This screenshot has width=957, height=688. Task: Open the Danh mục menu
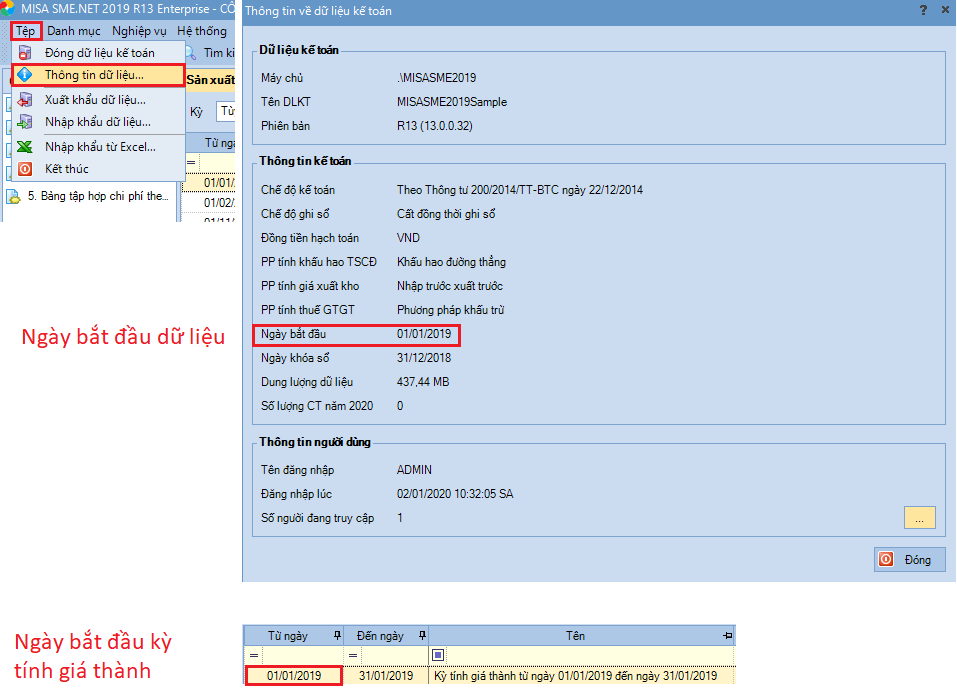tap(74, 31)
